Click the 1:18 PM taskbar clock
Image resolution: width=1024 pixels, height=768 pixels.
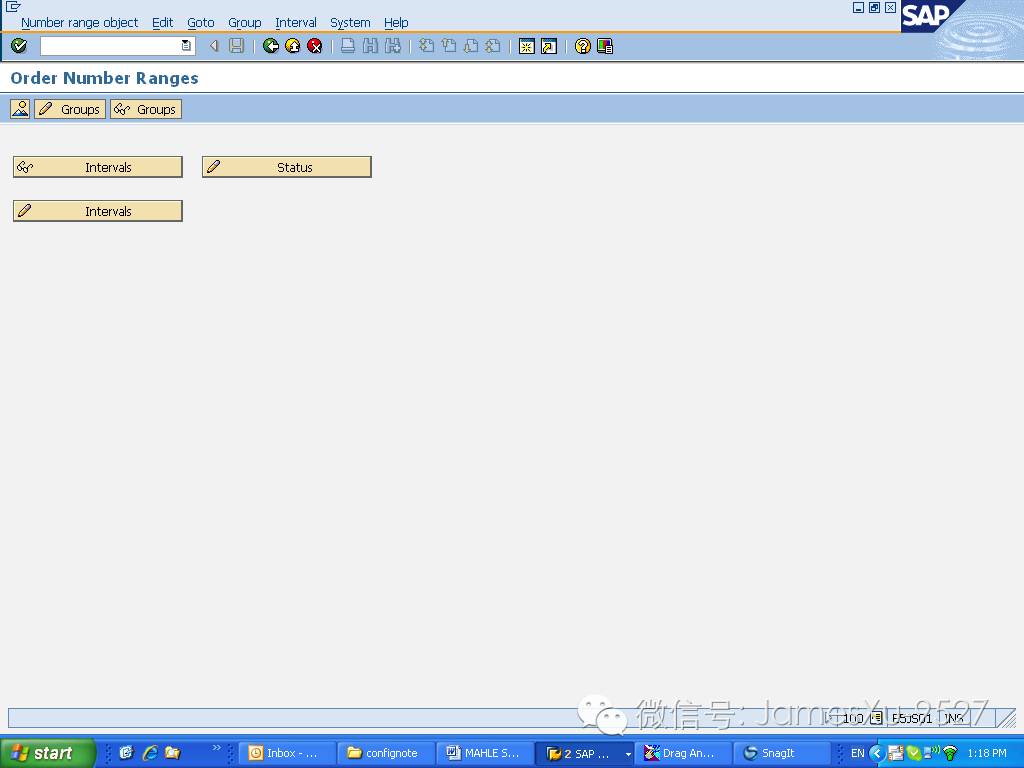[987, 753]
